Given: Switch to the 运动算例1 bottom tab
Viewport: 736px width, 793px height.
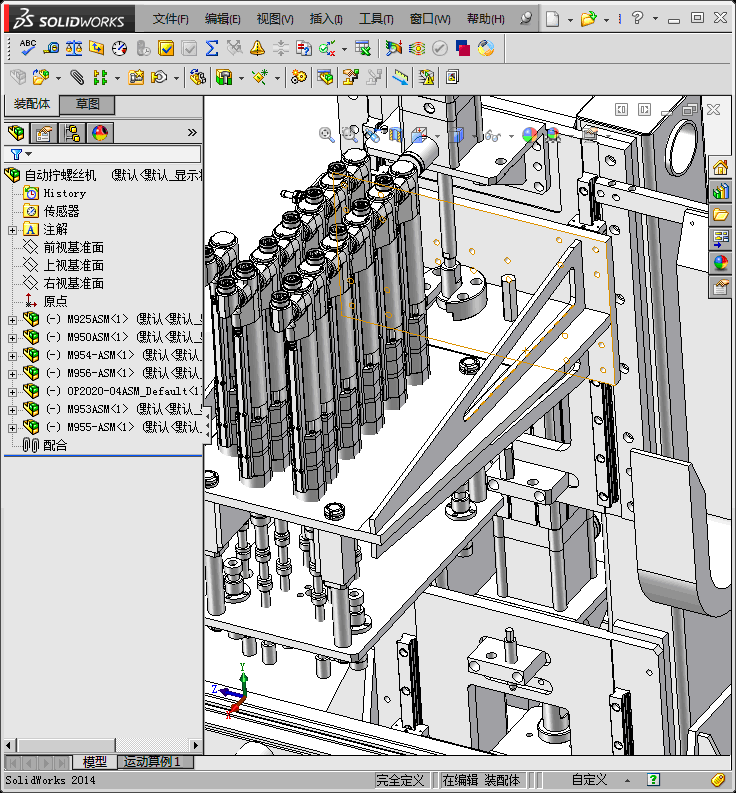Looking at the screenshot, I should pos(152,762).
